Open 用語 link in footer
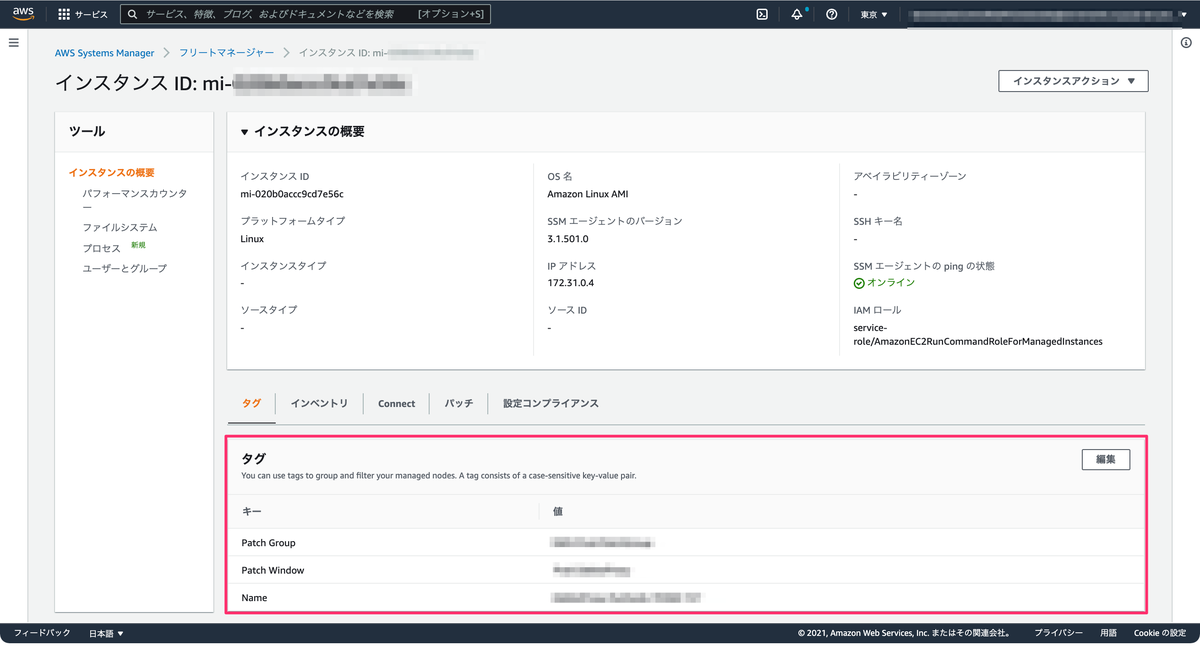 (x=1109, y=633)
